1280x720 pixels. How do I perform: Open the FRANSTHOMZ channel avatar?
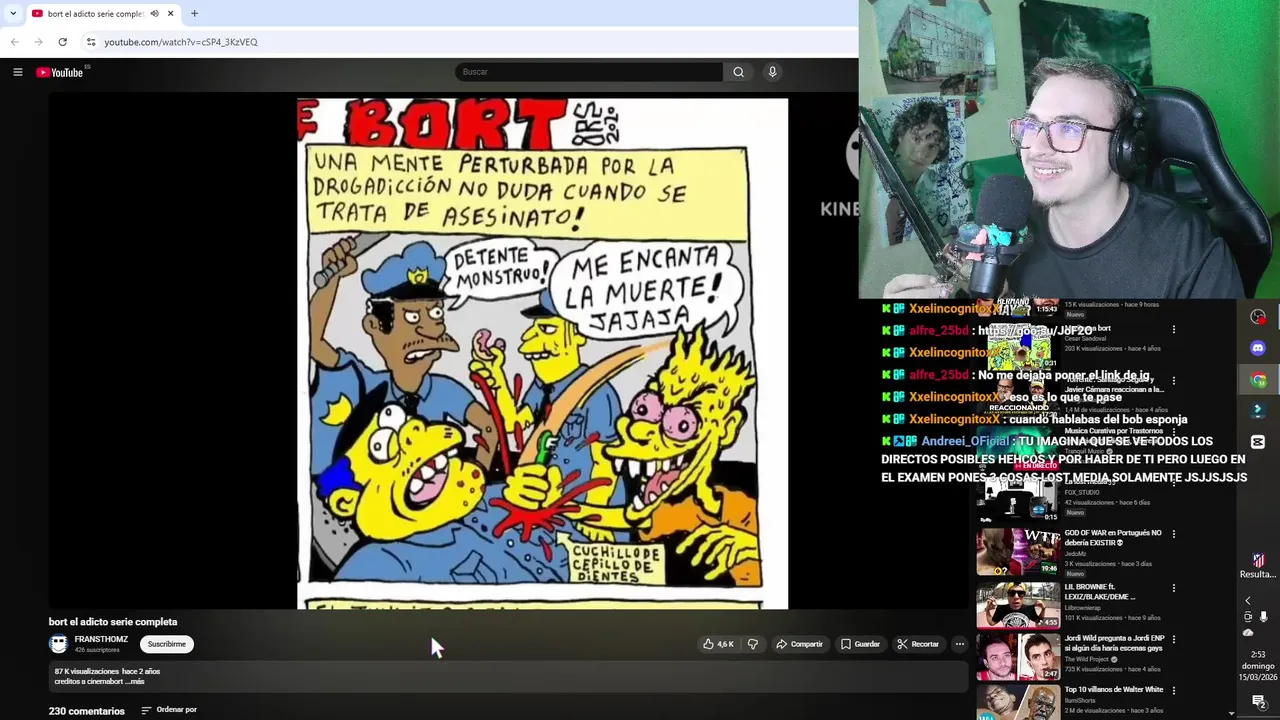58,644
